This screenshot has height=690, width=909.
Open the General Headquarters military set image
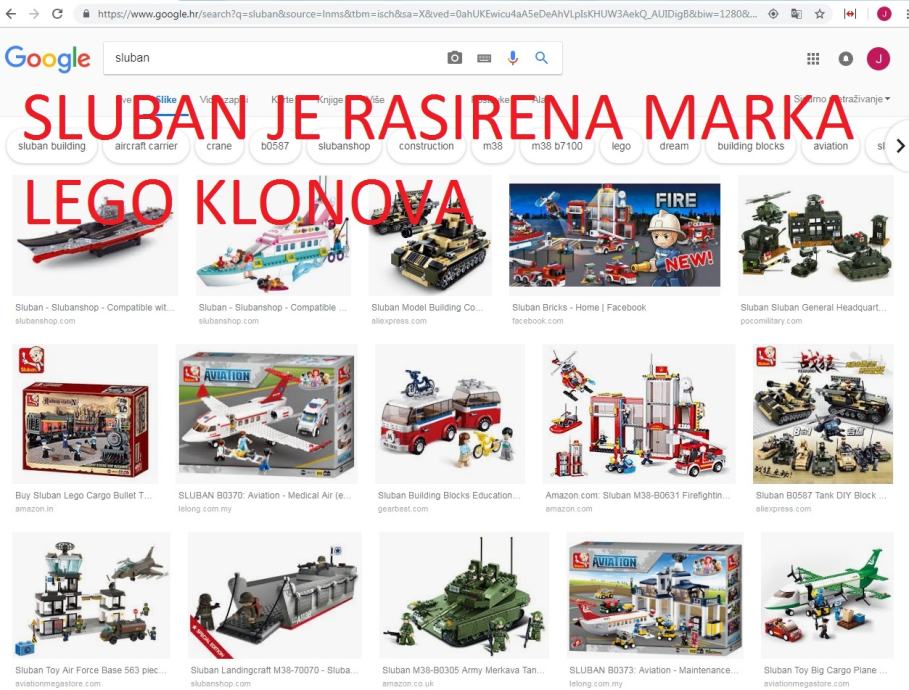tap(816, 235)
